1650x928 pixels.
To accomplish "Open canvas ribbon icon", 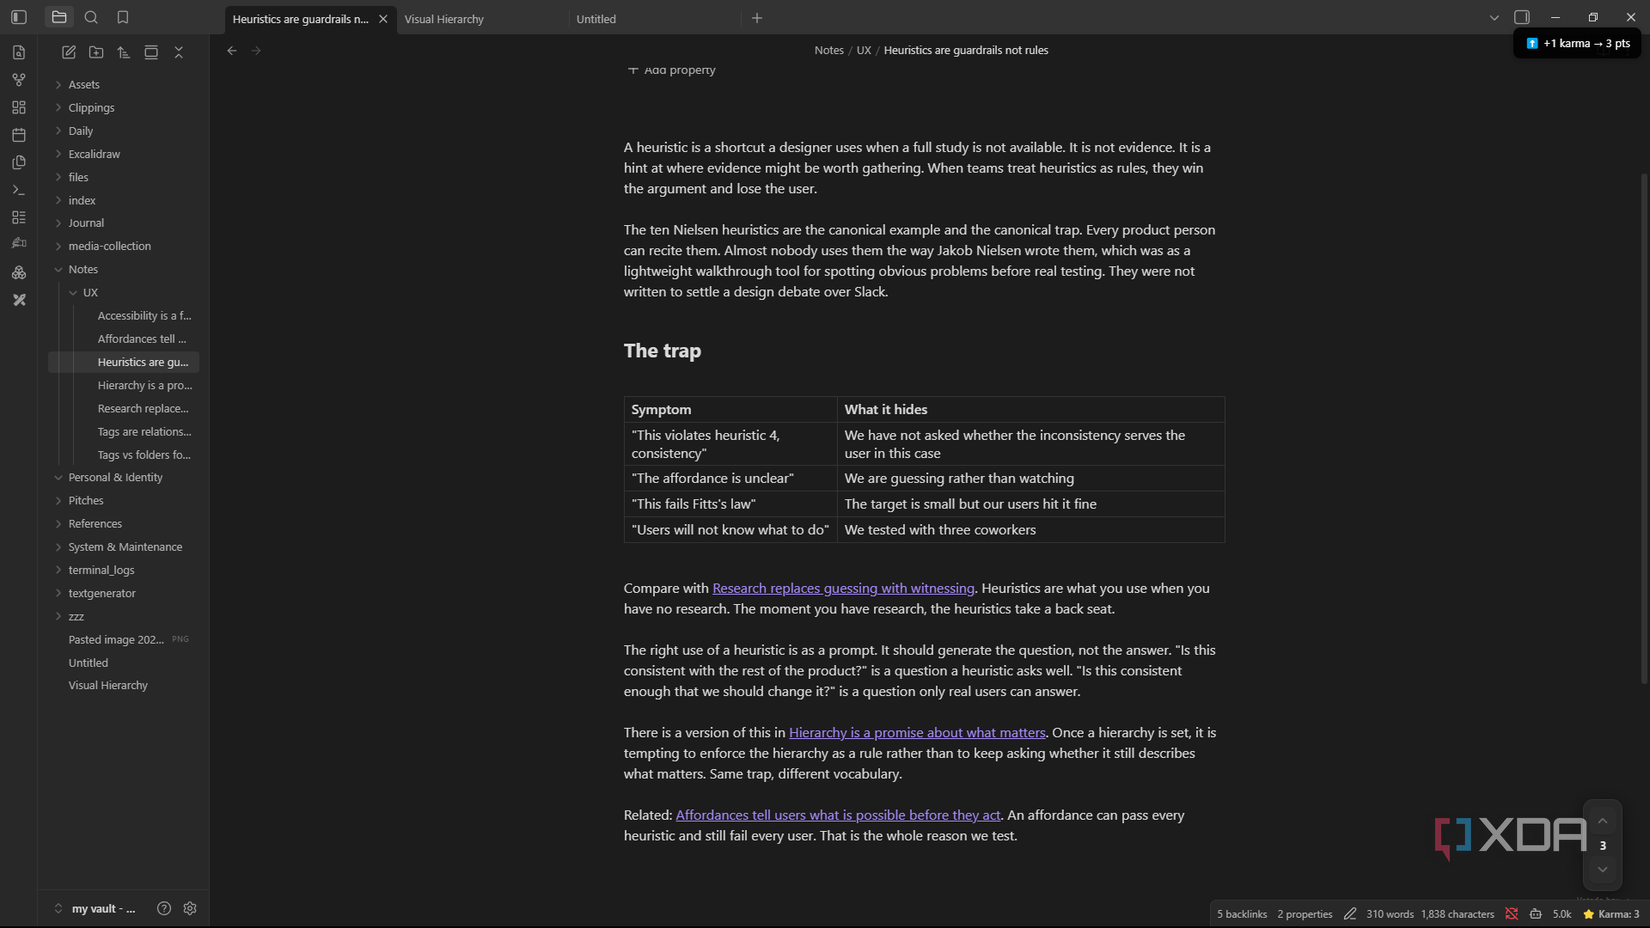I will click(19, 107).
